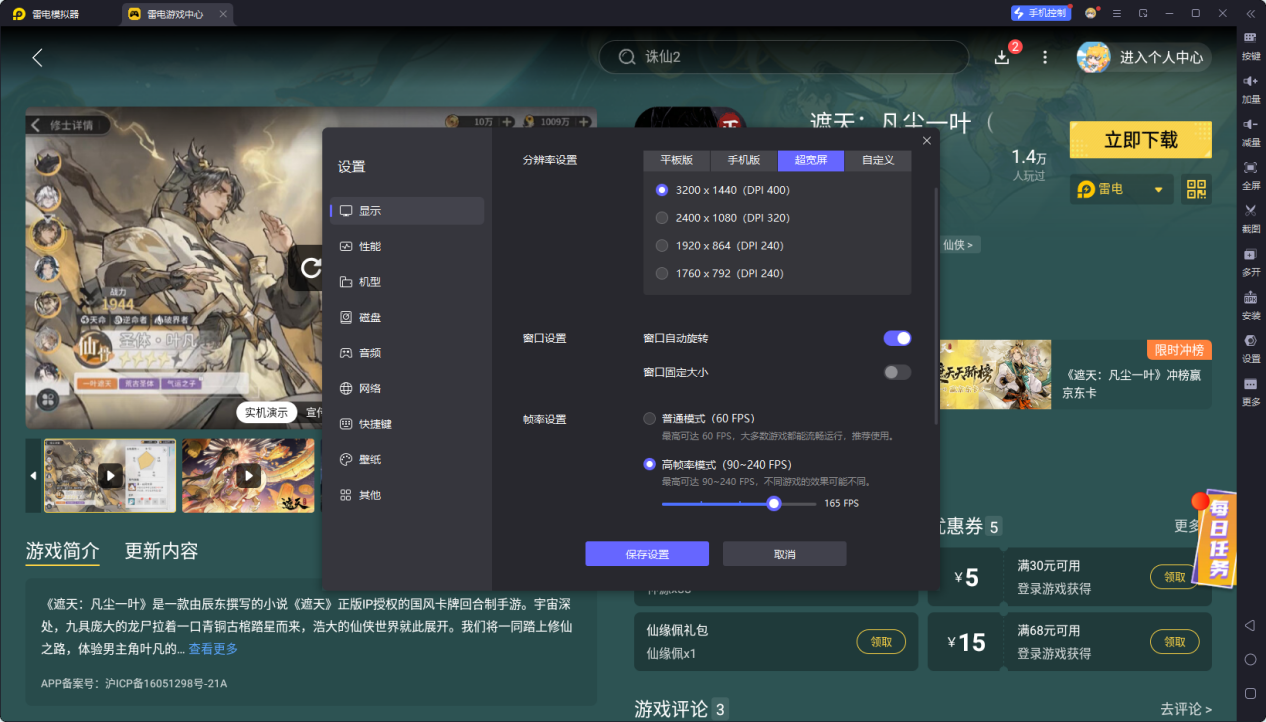Enable the 窗口固定大小 toggle
Image resolution: width=1266 pixels, height=722 pixels.
(x=897, y=372)
